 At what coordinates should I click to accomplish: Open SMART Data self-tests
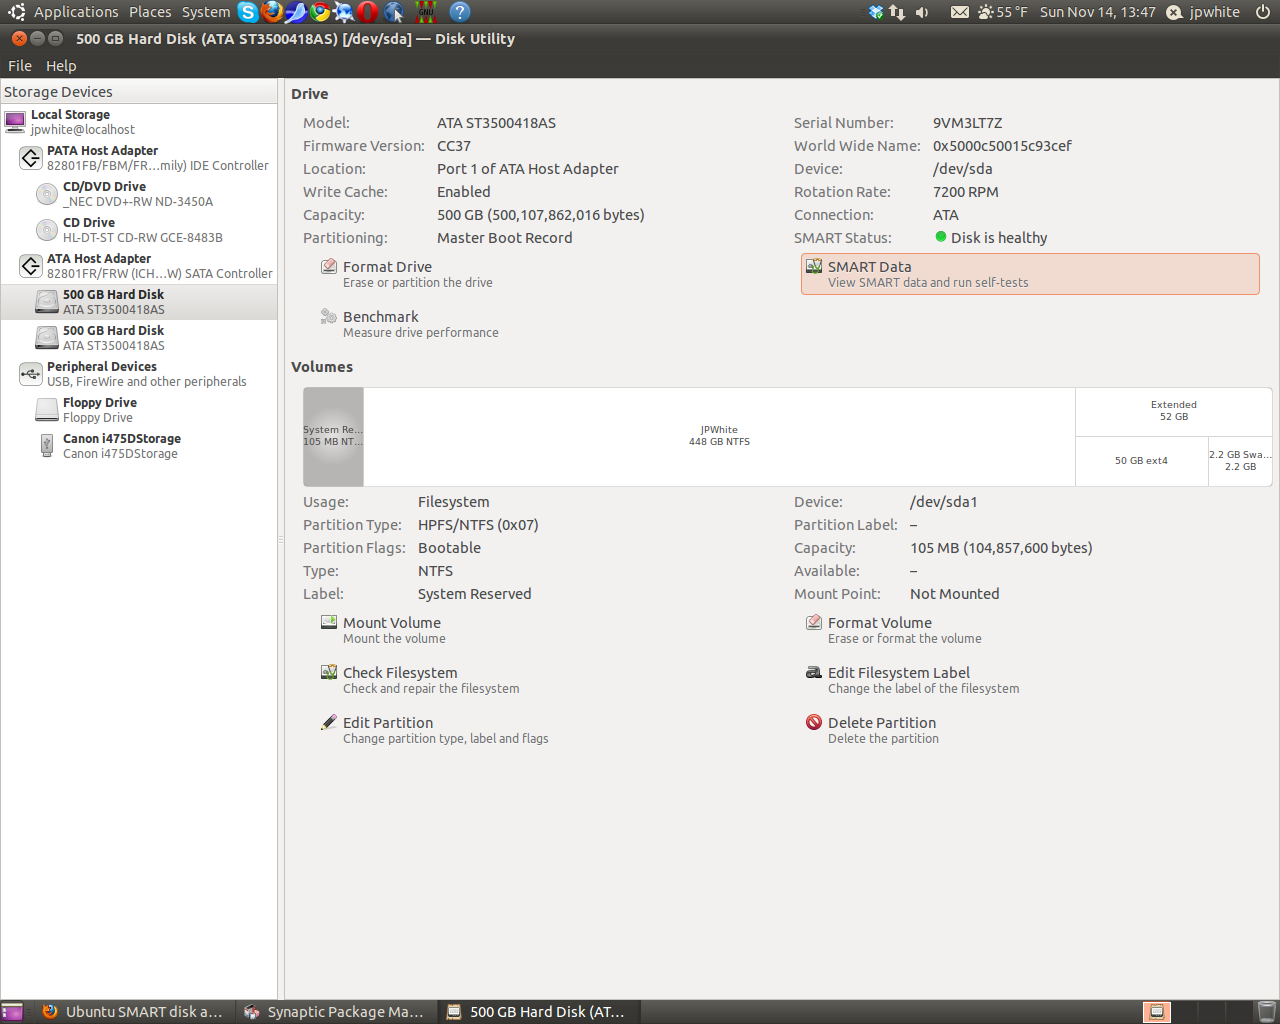[x=1029, y=274]
